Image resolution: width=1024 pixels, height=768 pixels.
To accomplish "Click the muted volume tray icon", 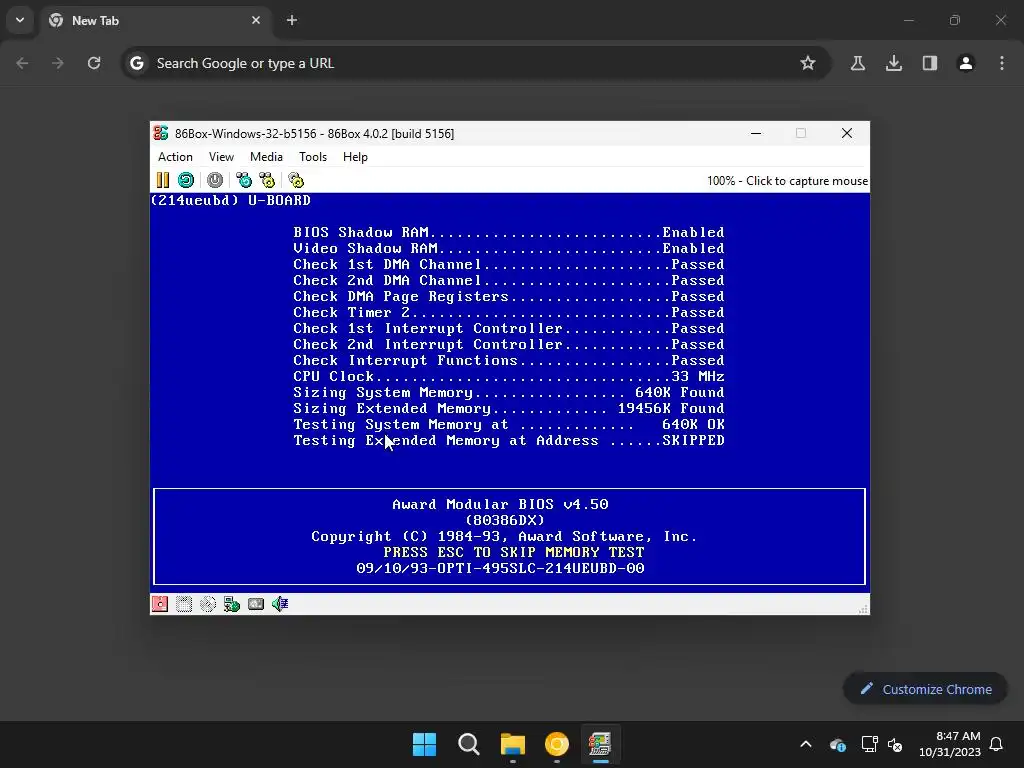I will [895, 744].
